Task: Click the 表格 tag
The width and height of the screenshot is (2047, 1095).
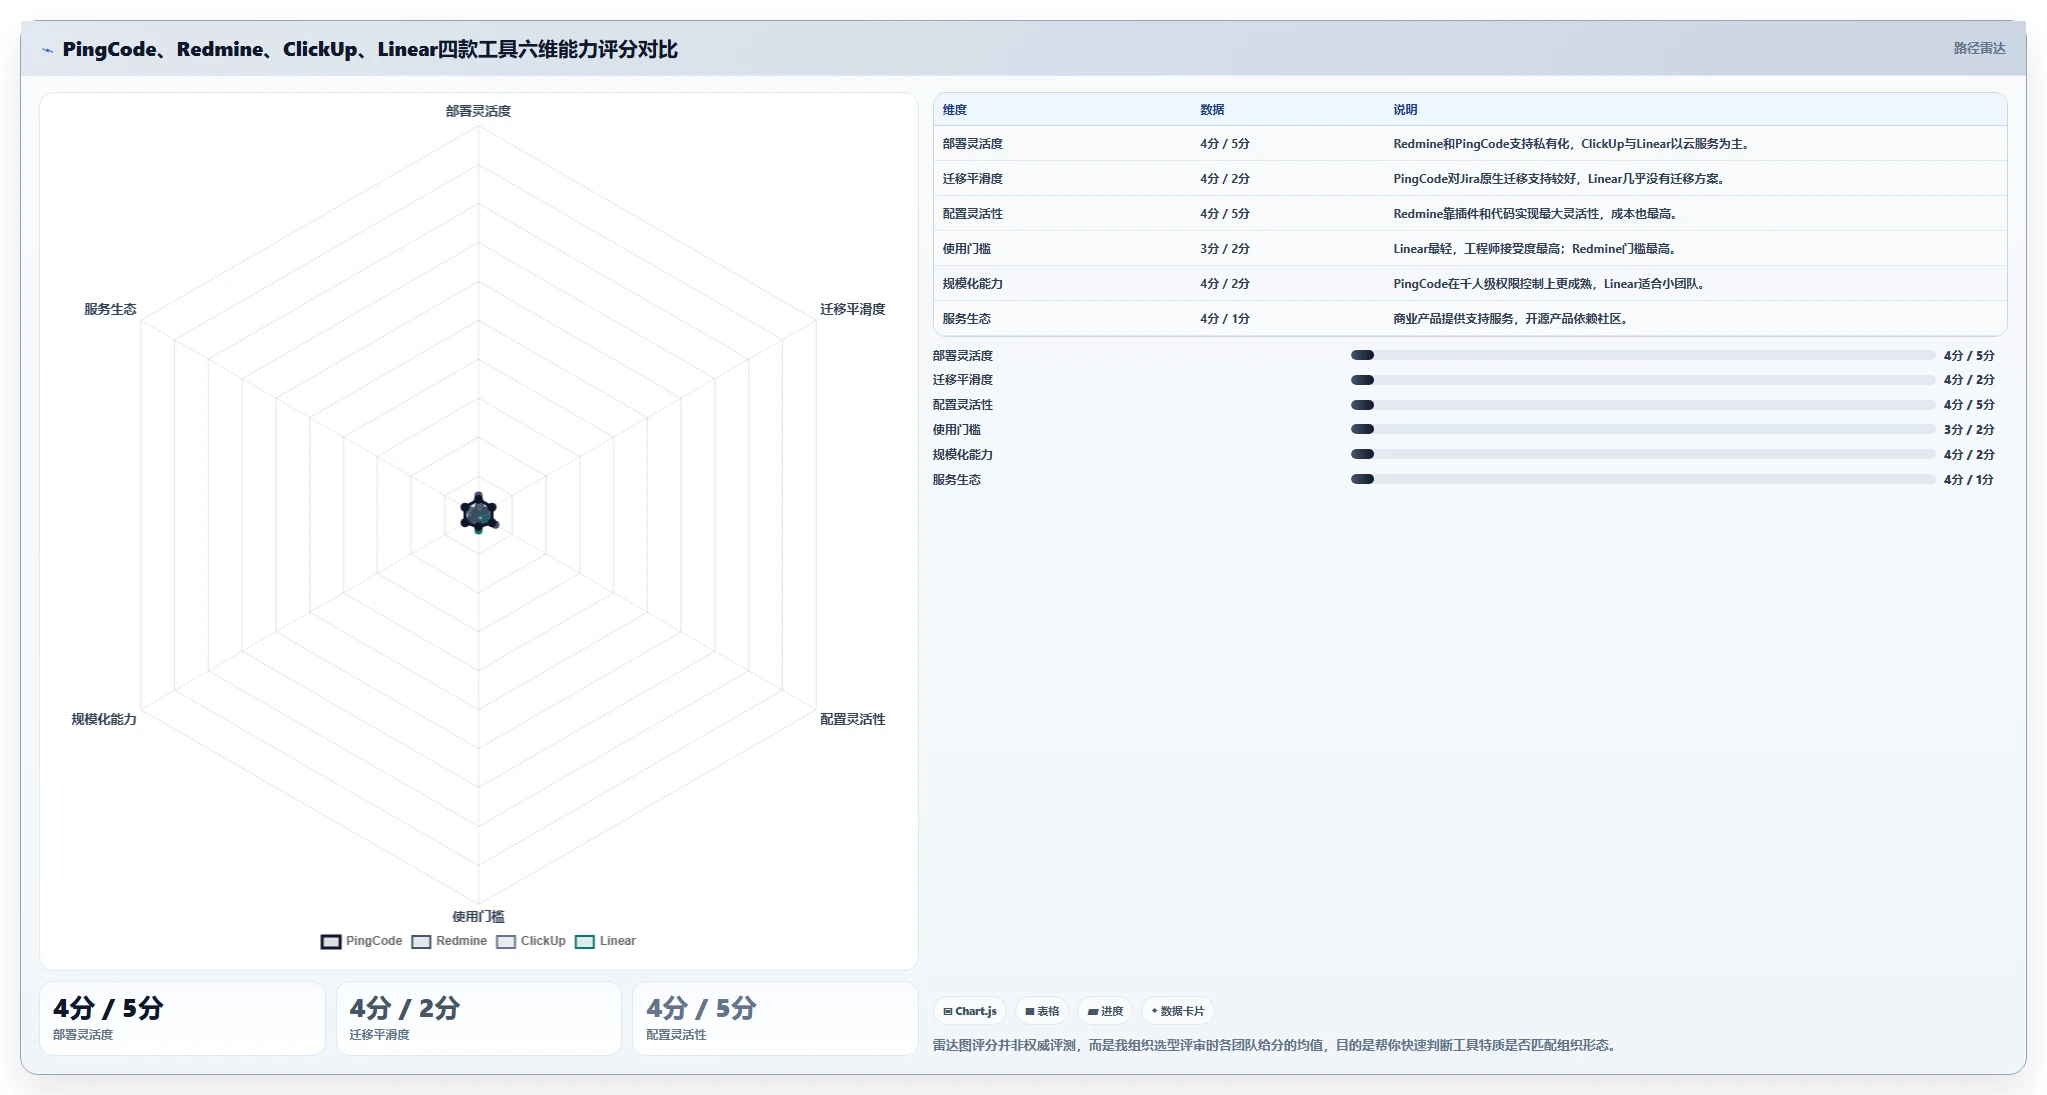Action: (1042, 1011)
